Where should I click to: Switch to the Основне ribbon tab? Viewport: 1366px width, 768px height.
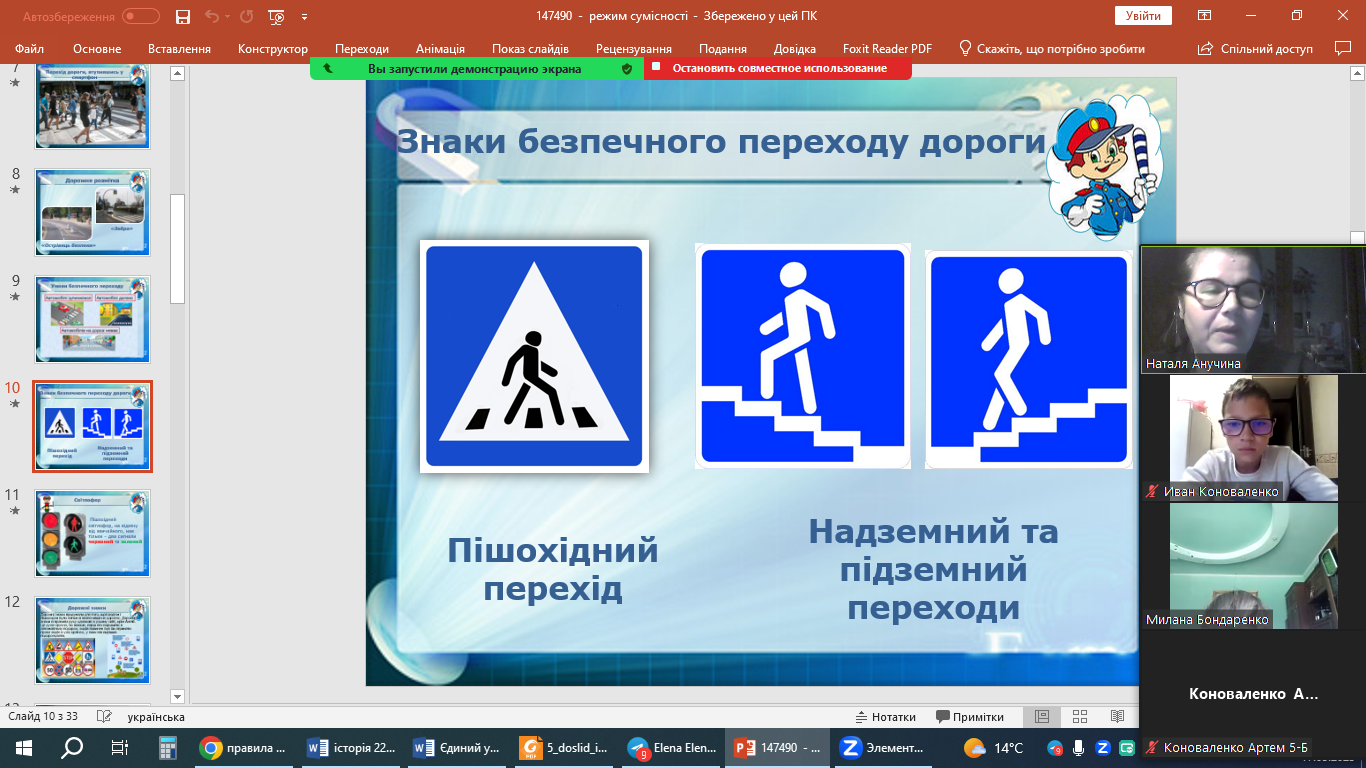click(97, 49)
